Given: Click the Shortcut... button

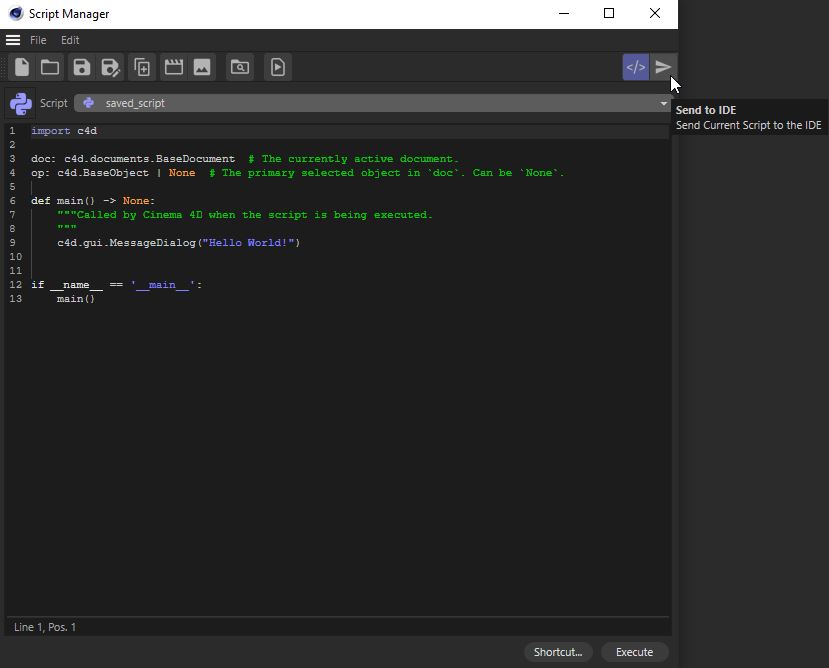Looking at the screenshot, I should [x=557, y=652].
